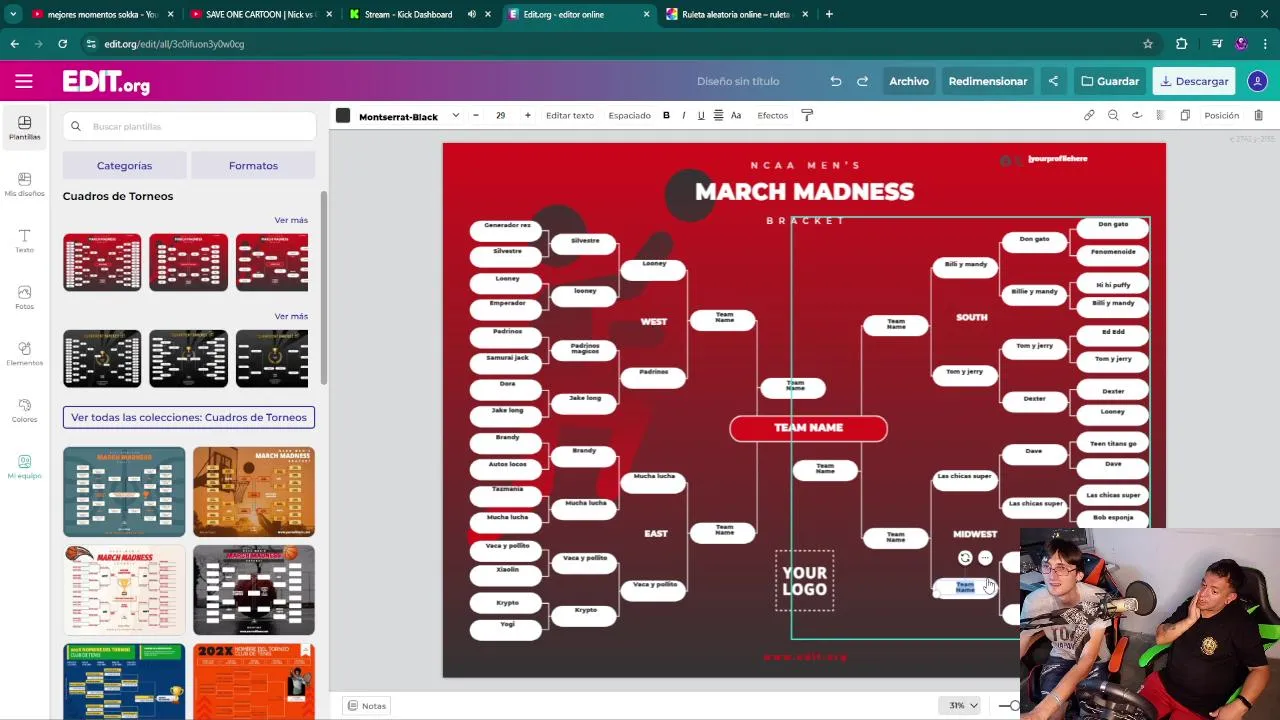Screen dimensions: 1280x720
Task: Click the magnifier zoom-out icon in toolbar
Action: [x=1113, y=115]
